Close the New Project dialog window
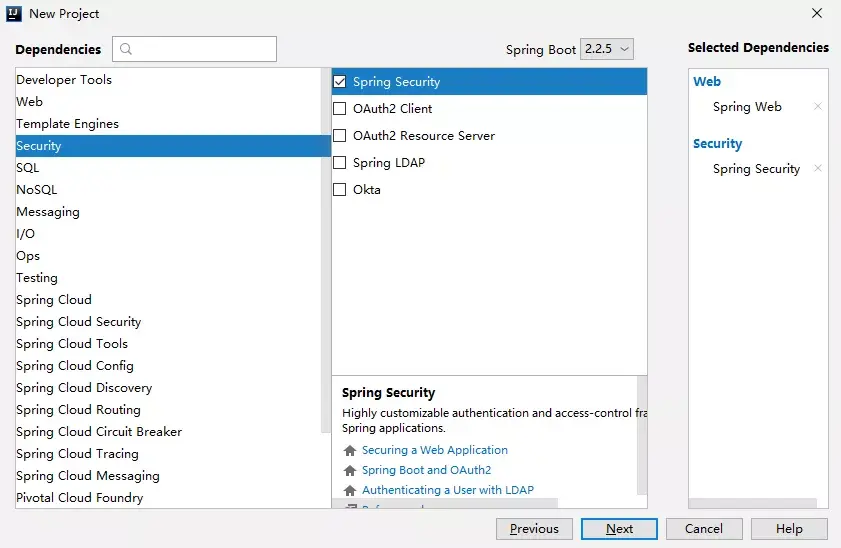Screen dimensions: 841x548 point(817,13)
